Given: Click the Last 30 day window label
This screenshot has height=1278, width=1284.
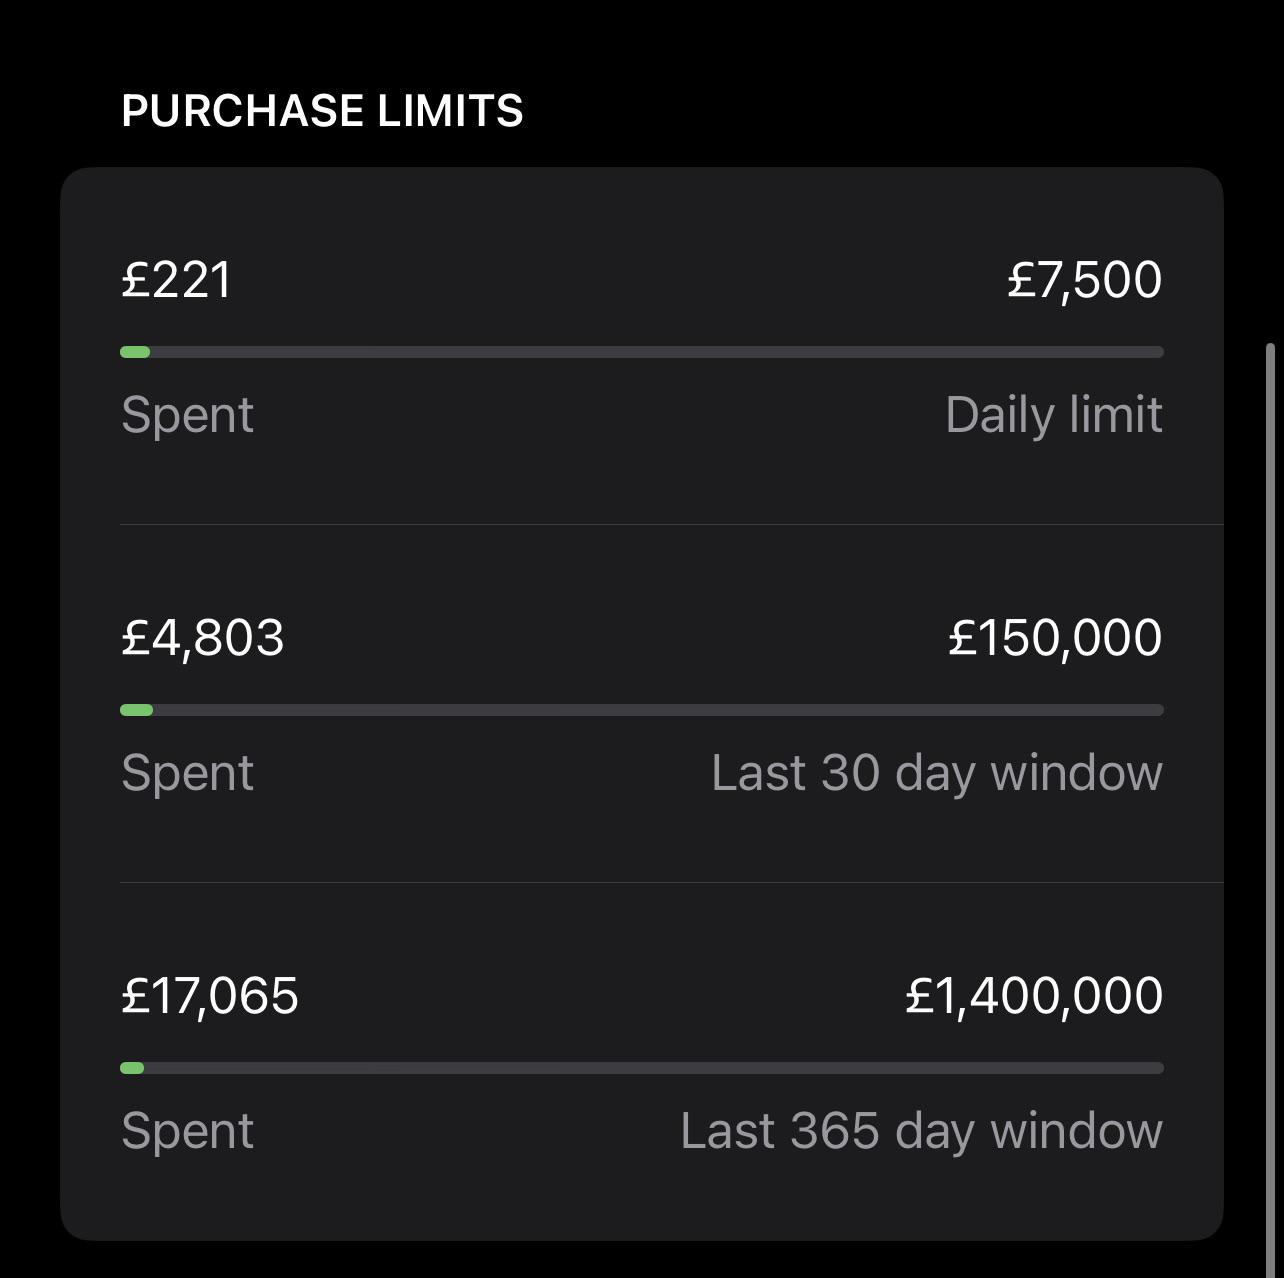Looking at the screenshot, I should tap(936, 772).
